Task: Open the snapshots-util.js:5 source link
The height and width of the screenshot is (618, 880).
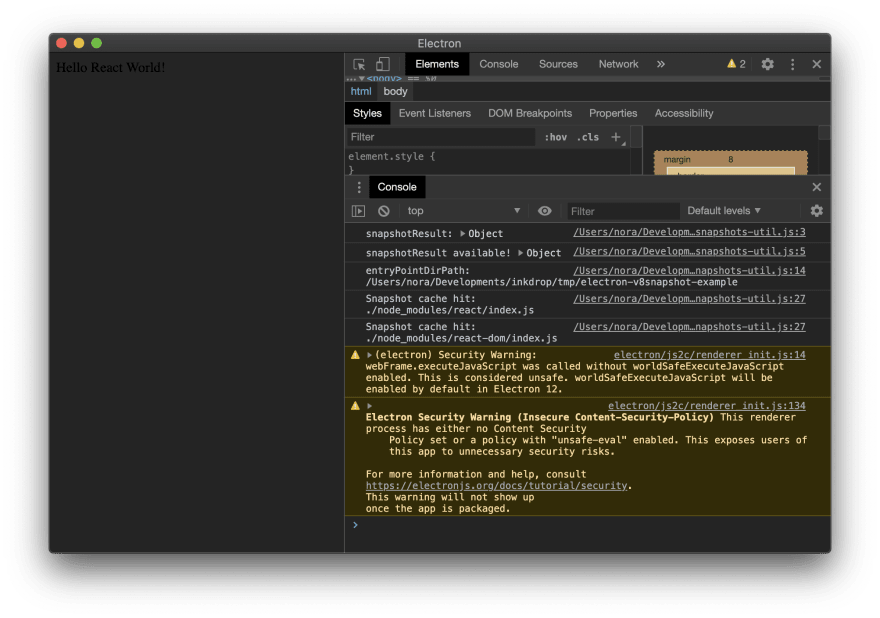Action: (689, 251)
